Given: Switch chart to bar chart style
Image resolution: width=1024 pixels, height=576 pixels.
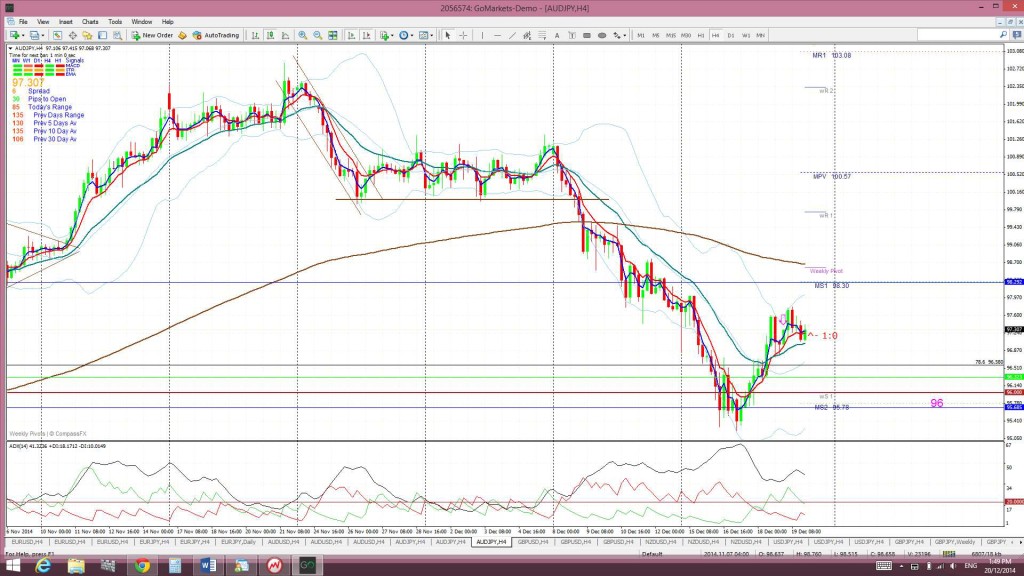Looking at the screenshot, I should (x=255, y=35).
